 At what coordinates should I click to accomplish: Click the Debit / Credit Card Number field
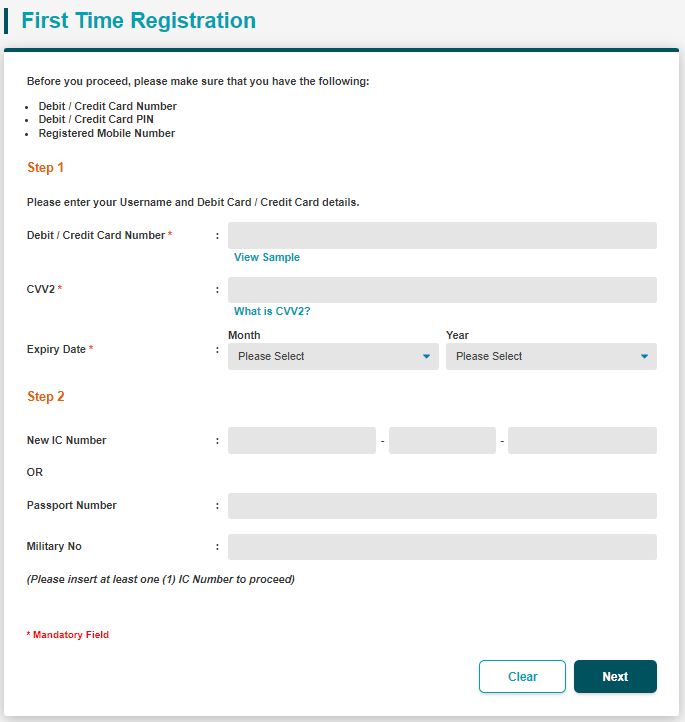coord(442,235)
